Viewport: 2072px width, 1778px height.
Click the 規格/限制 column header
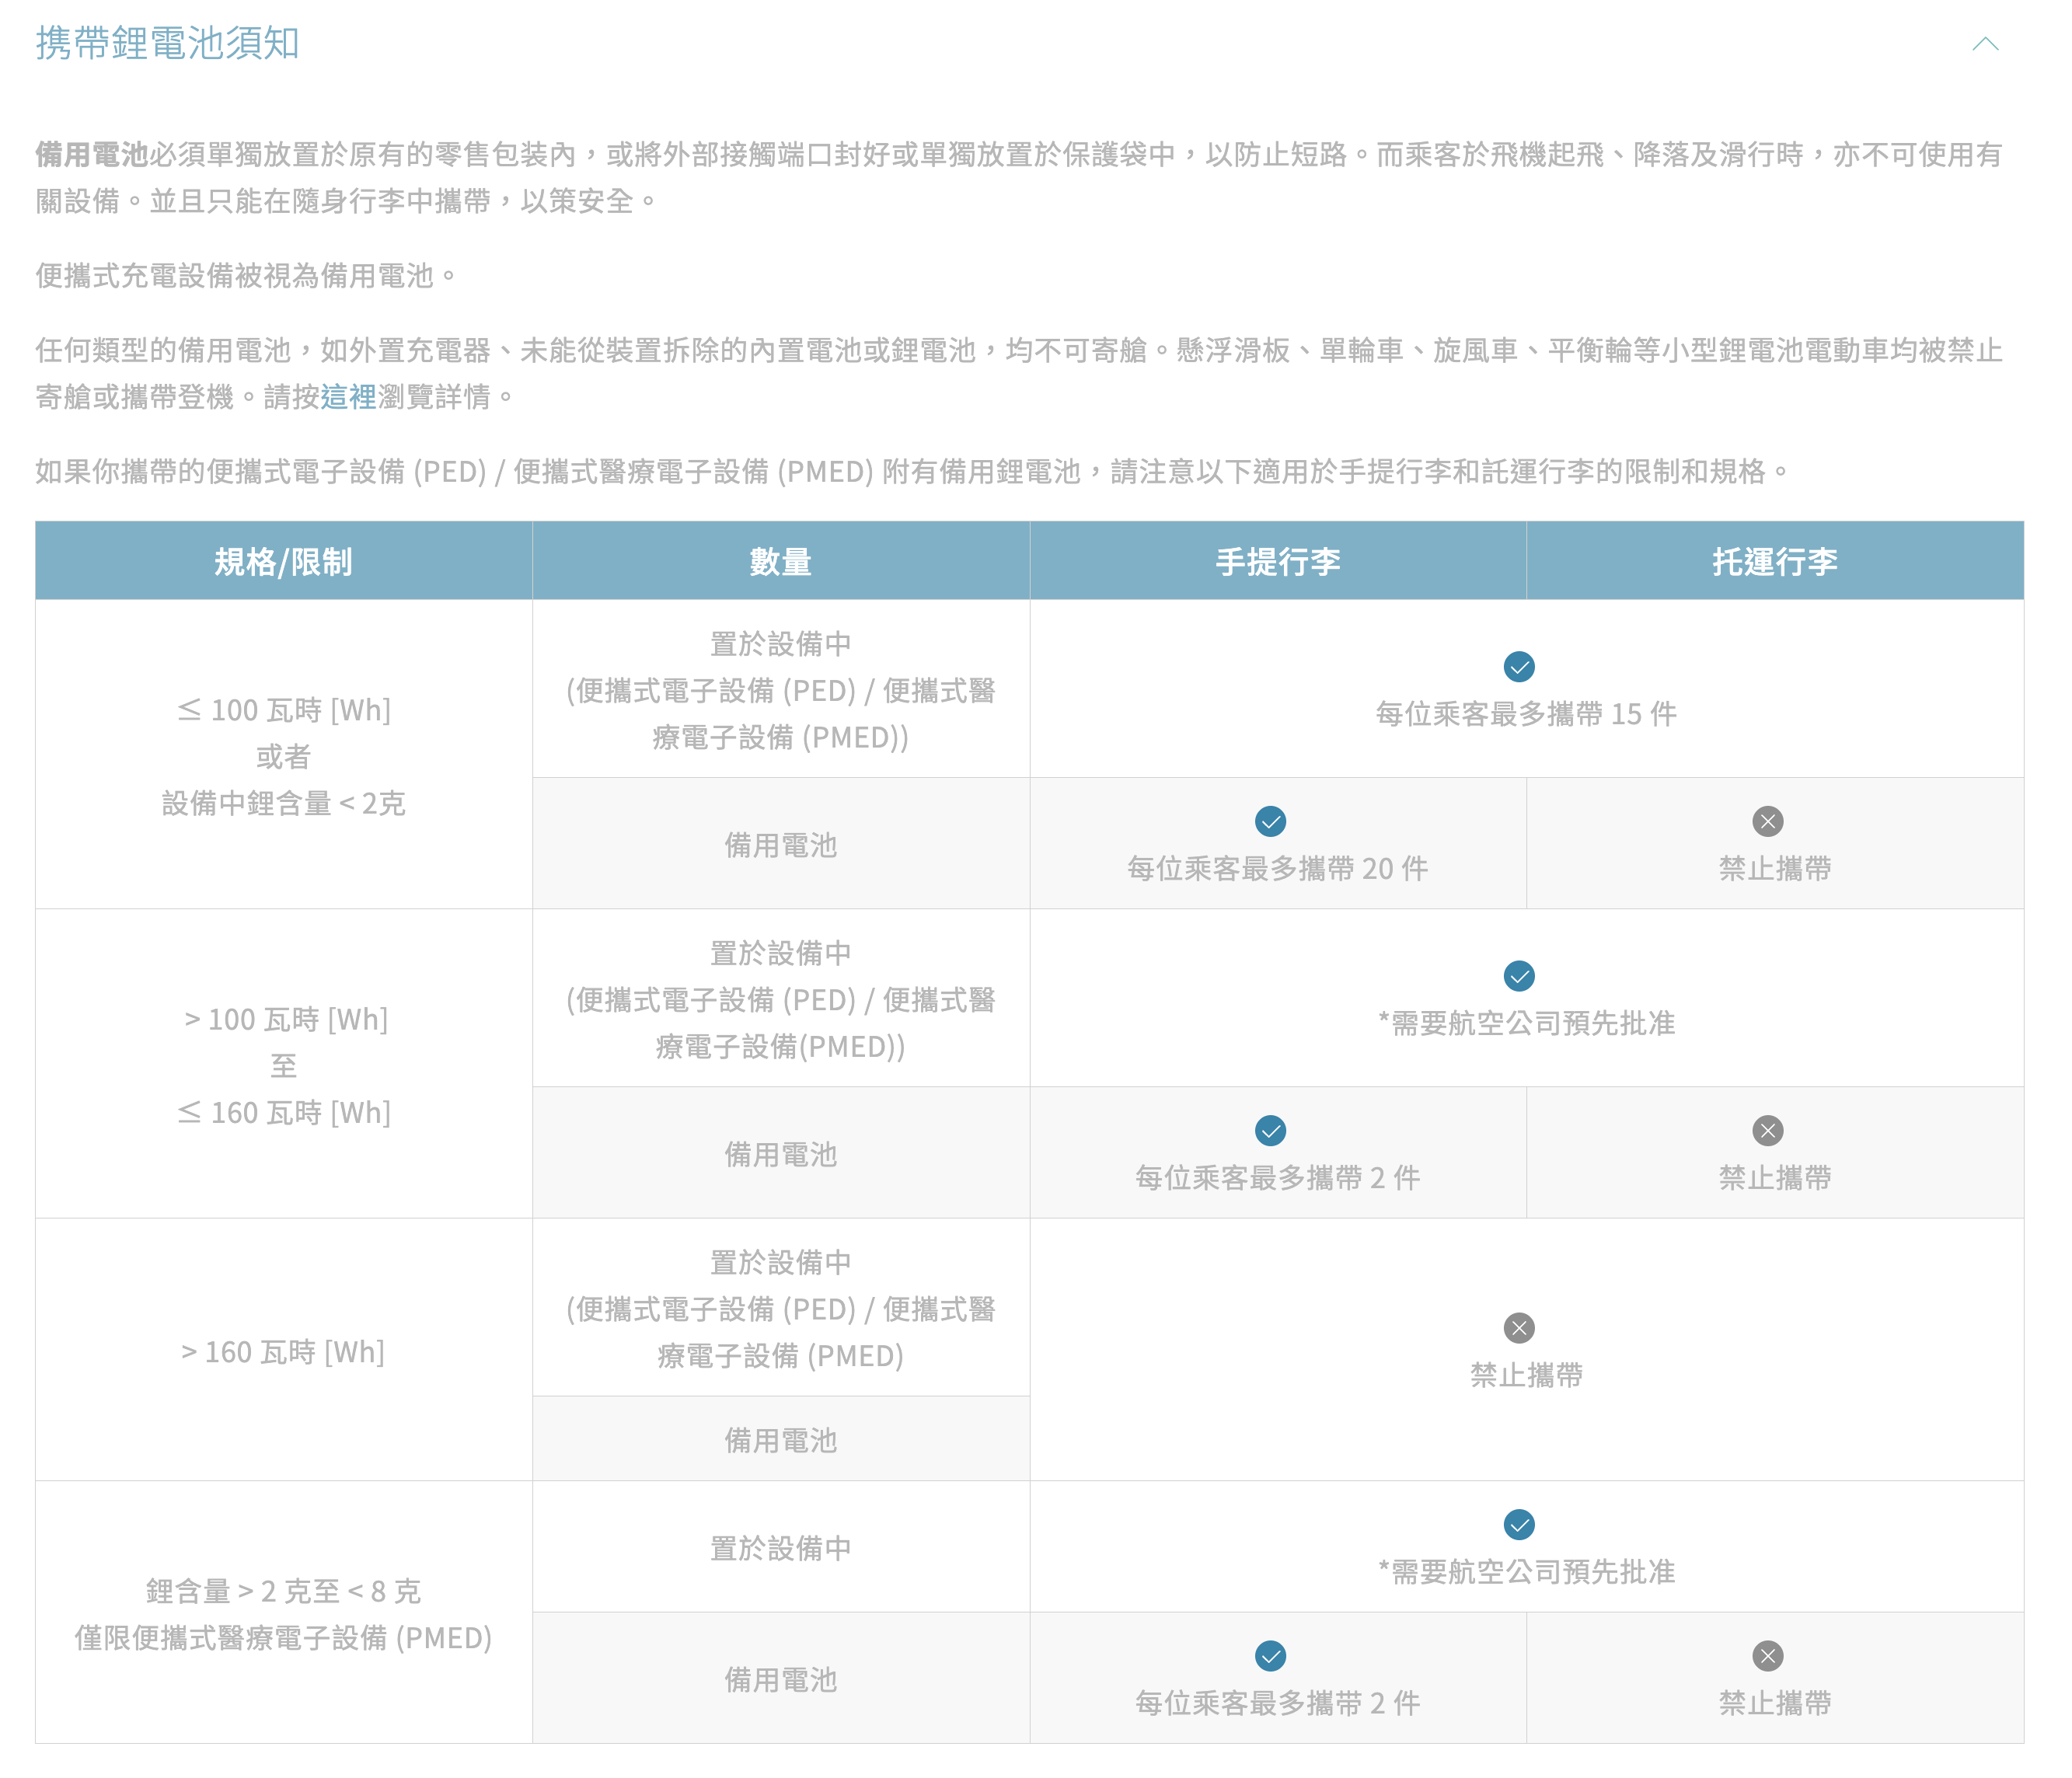(x=283, y=561)
